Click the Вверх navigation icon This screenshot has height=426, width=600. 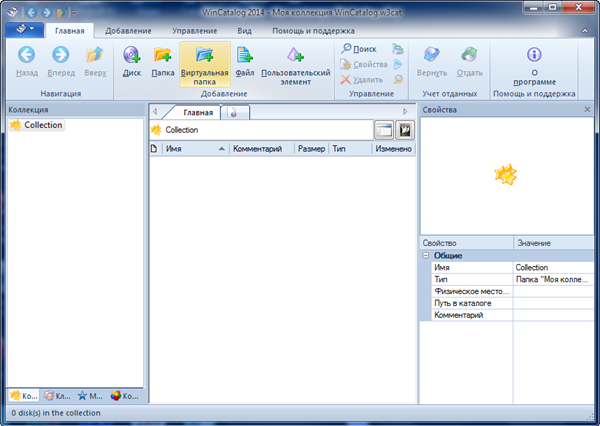click(x=95, y=58)
